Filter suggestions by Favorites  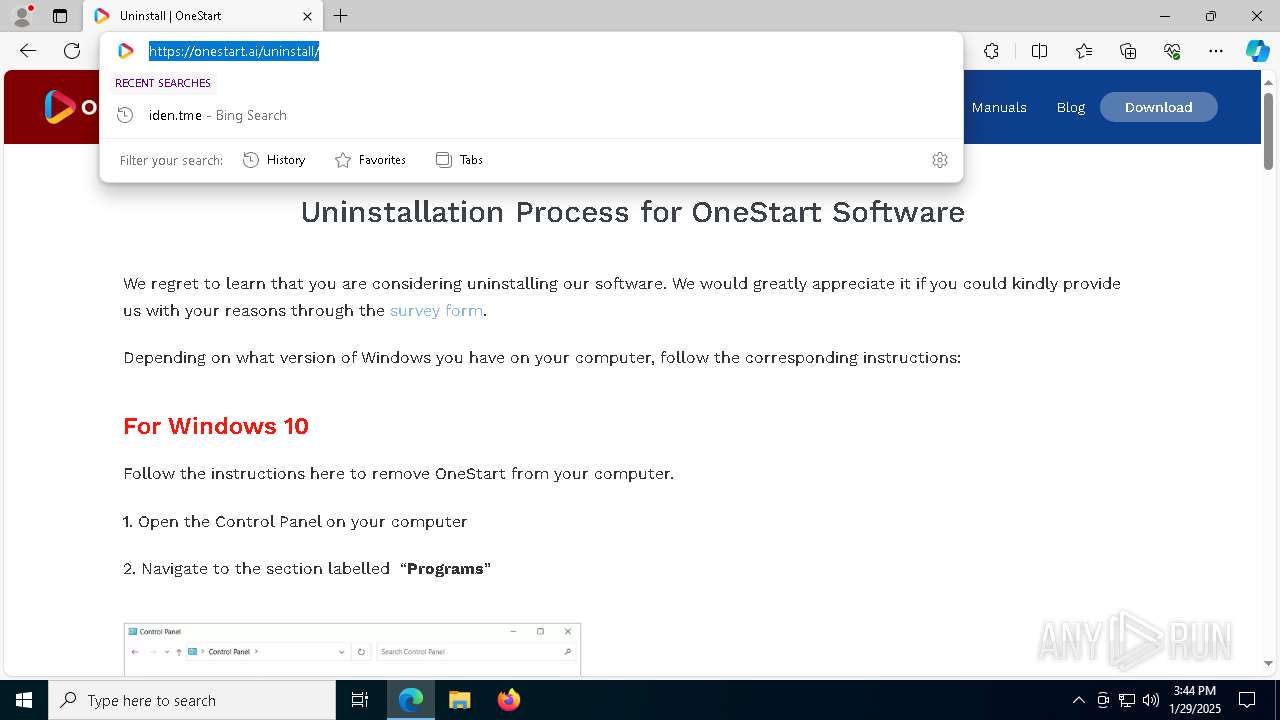(370, 160)
